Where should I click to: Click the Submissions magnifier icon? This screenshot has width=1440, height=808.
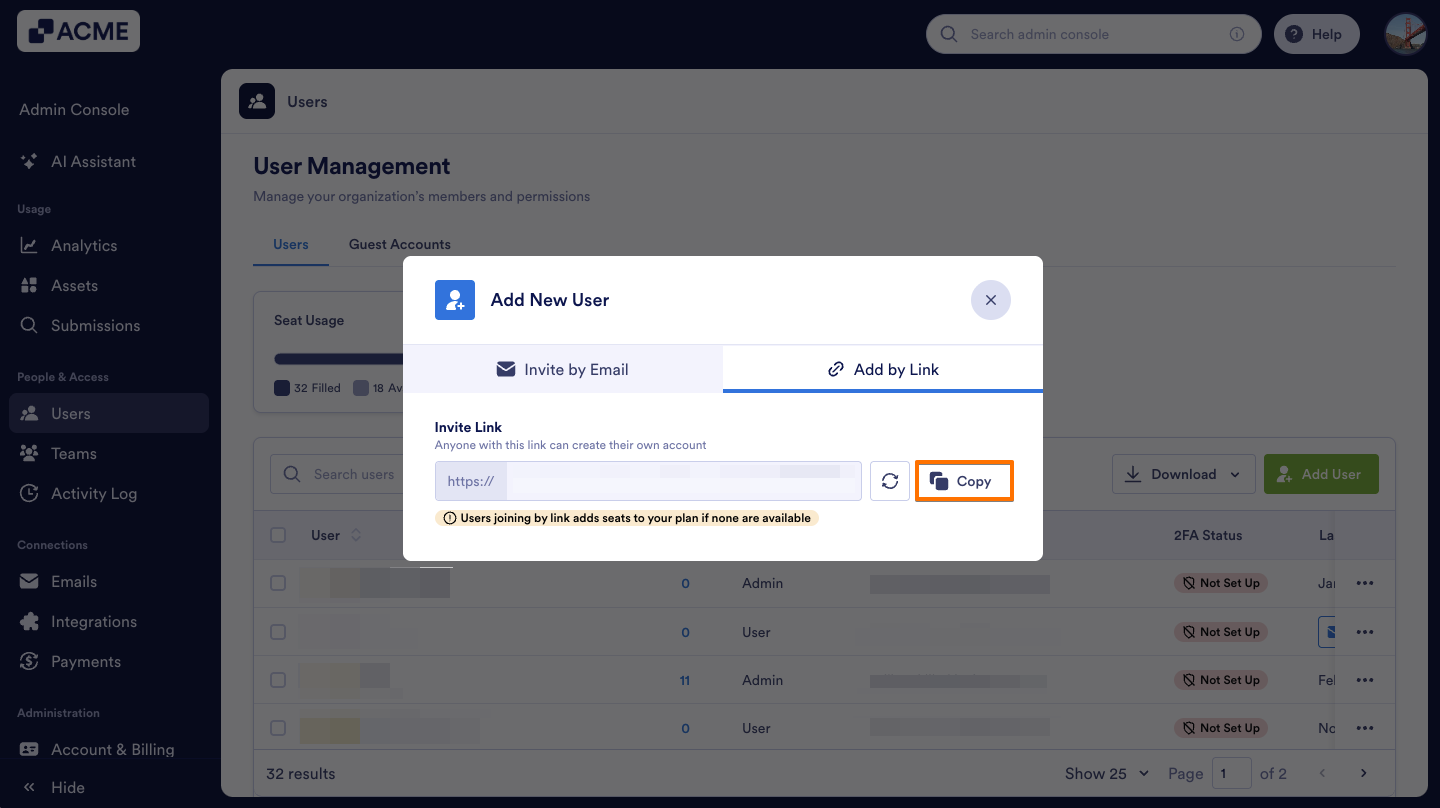point(29,325)
